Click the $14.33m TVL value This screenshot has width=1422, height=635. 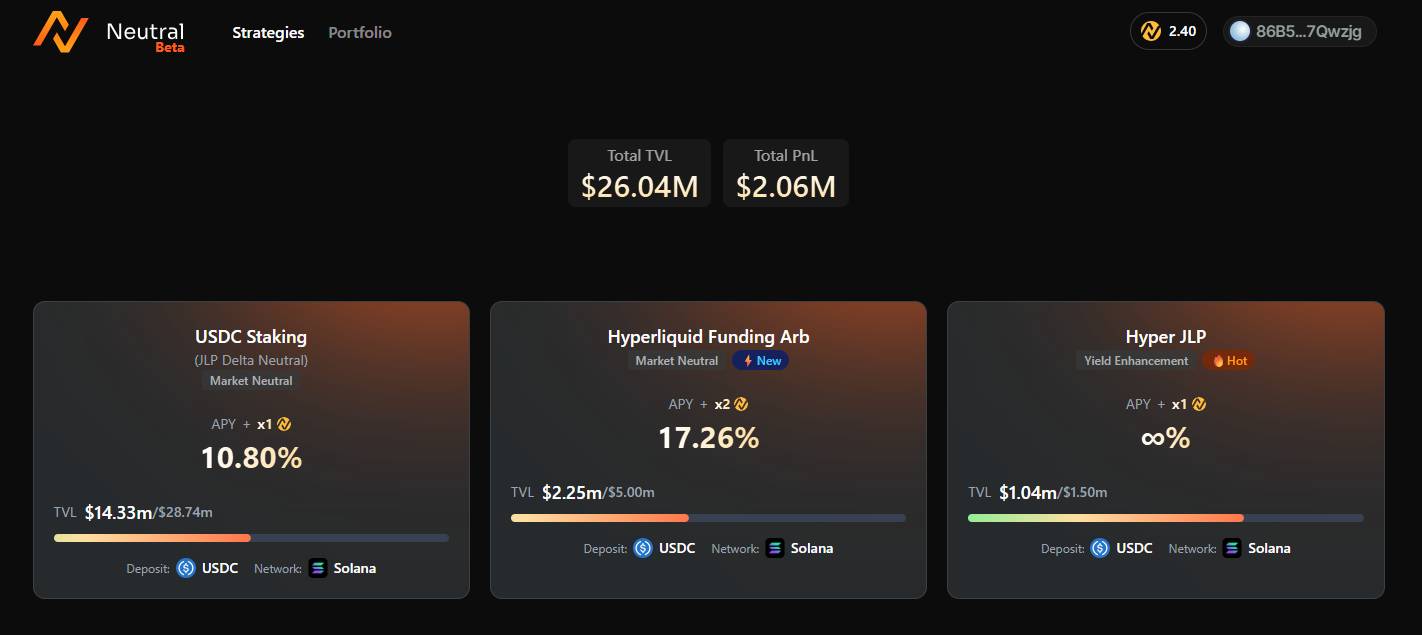click(x=118, y=512)
